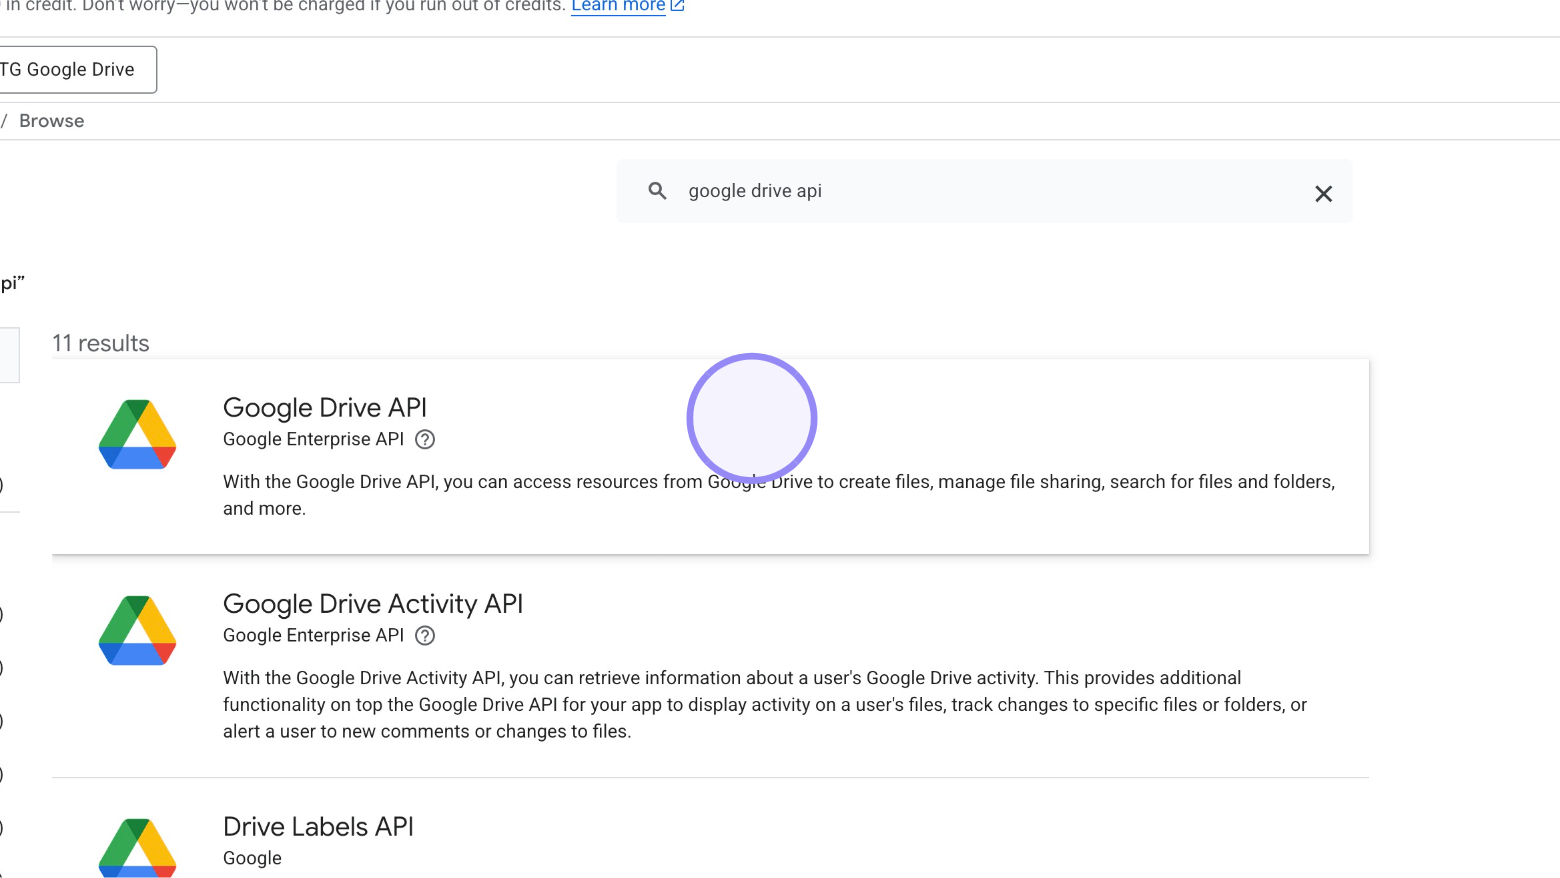Select the bottom filter radio button on the left
1560x878 pixels.
3,827
